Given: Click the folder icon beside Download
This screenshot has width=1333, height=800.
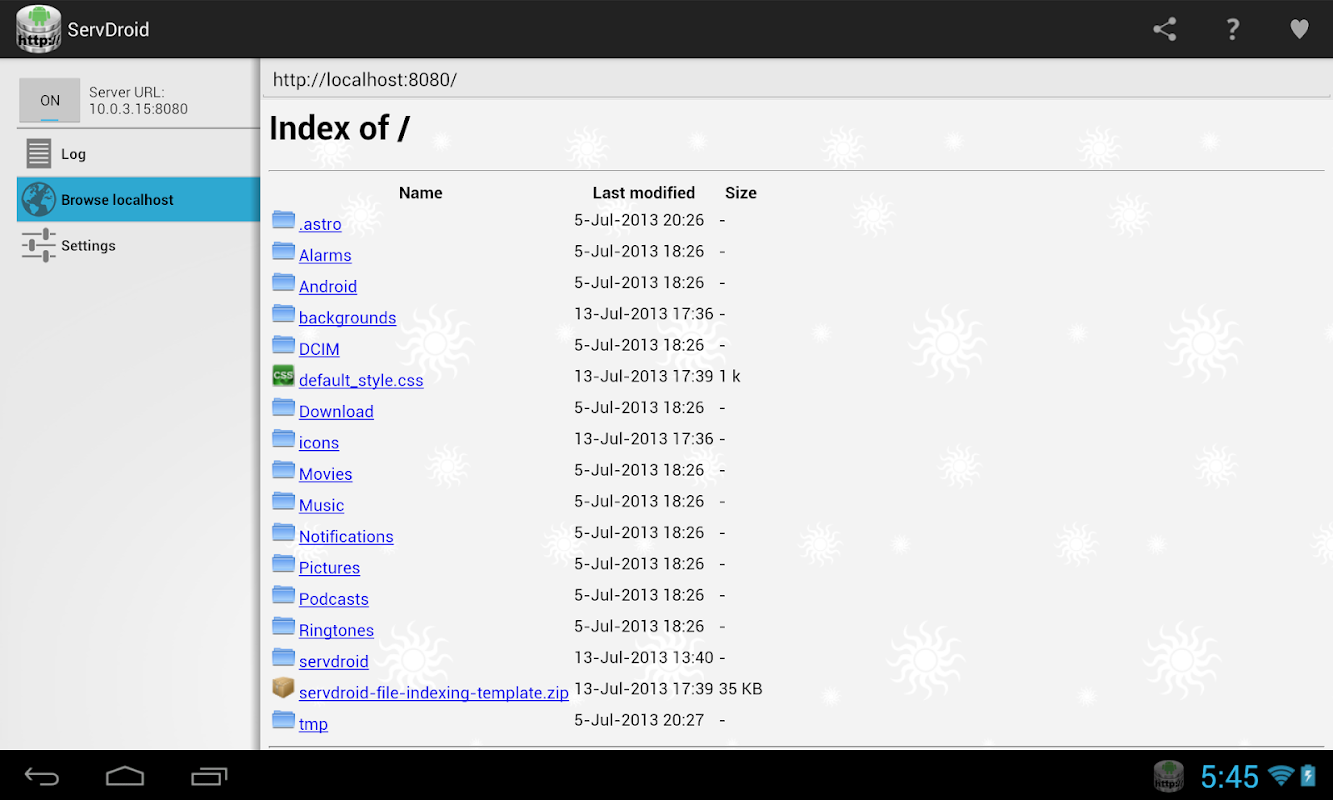Looking at the screenshot, I should tap(284, 407).
